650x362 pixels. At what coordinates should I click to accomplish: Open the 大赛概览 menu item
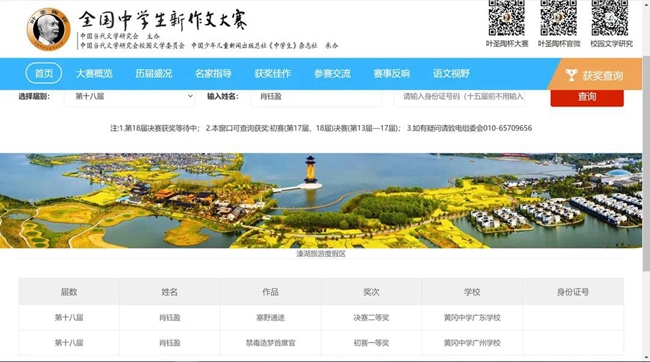pyautogui.click(x=94, y=73)
